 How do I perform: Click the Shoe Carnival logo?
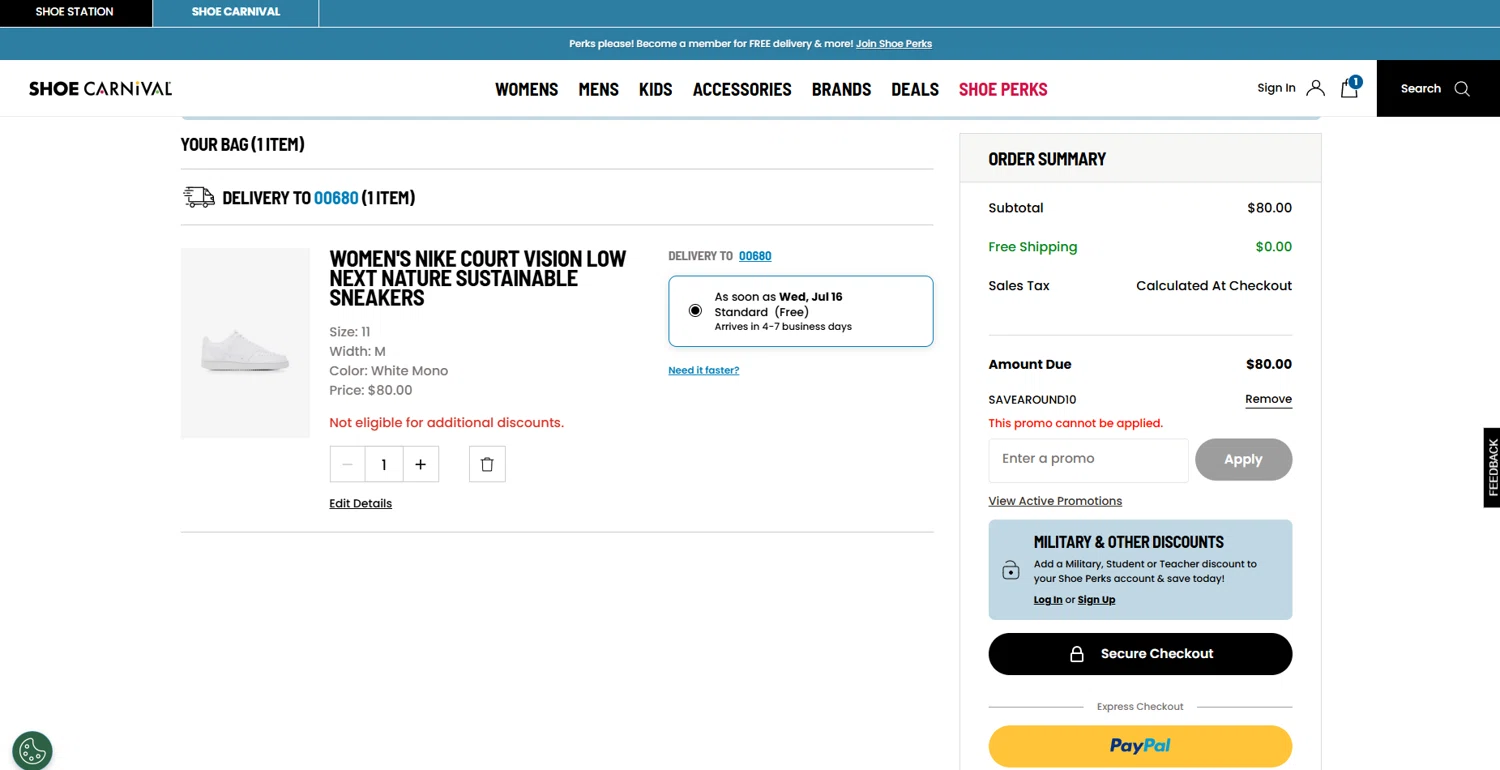click(100, 88)
